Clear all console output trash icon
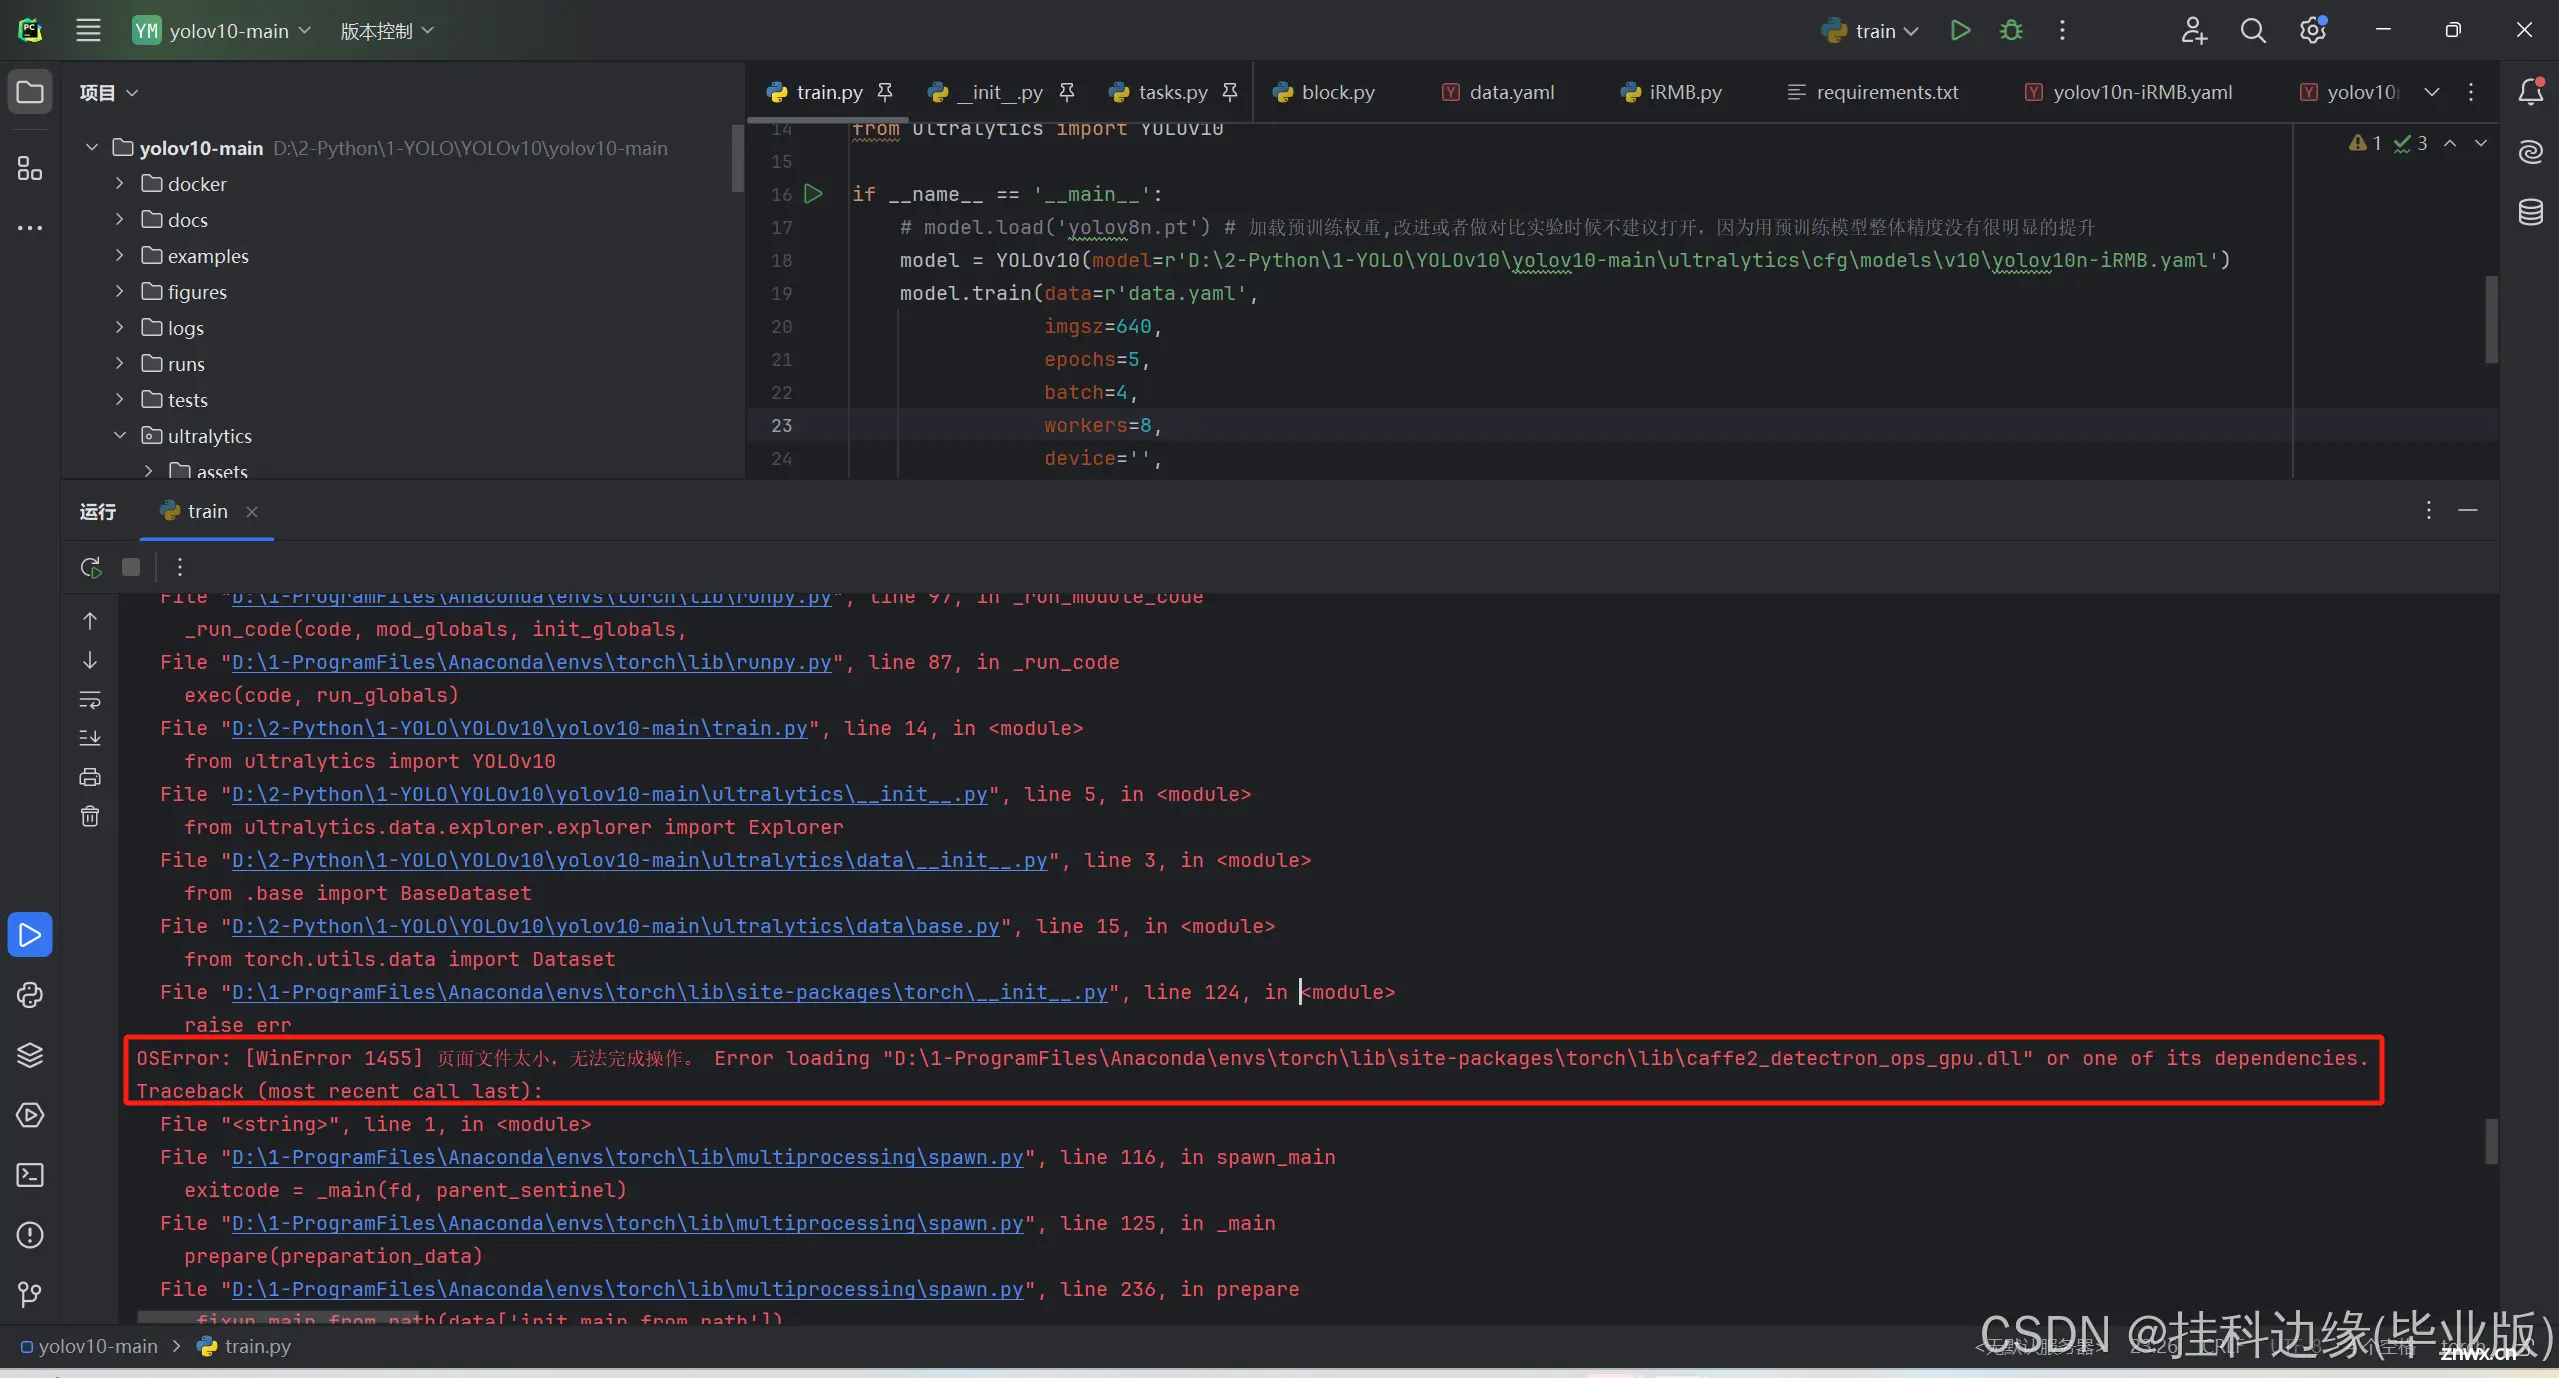The image size is (2559, 1378). (x=90, y=817)
